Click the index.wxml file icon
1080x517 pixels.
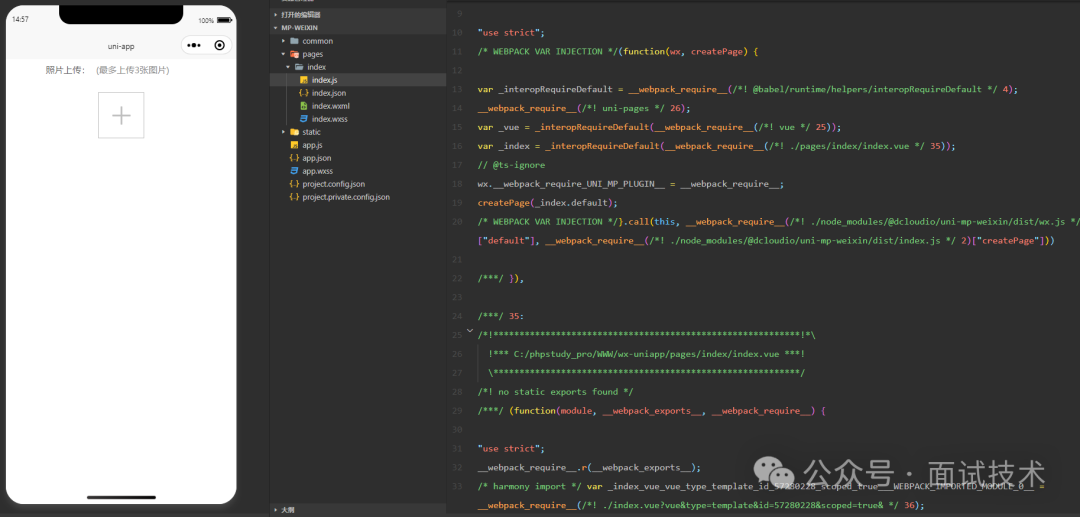[x=304, y=106]
